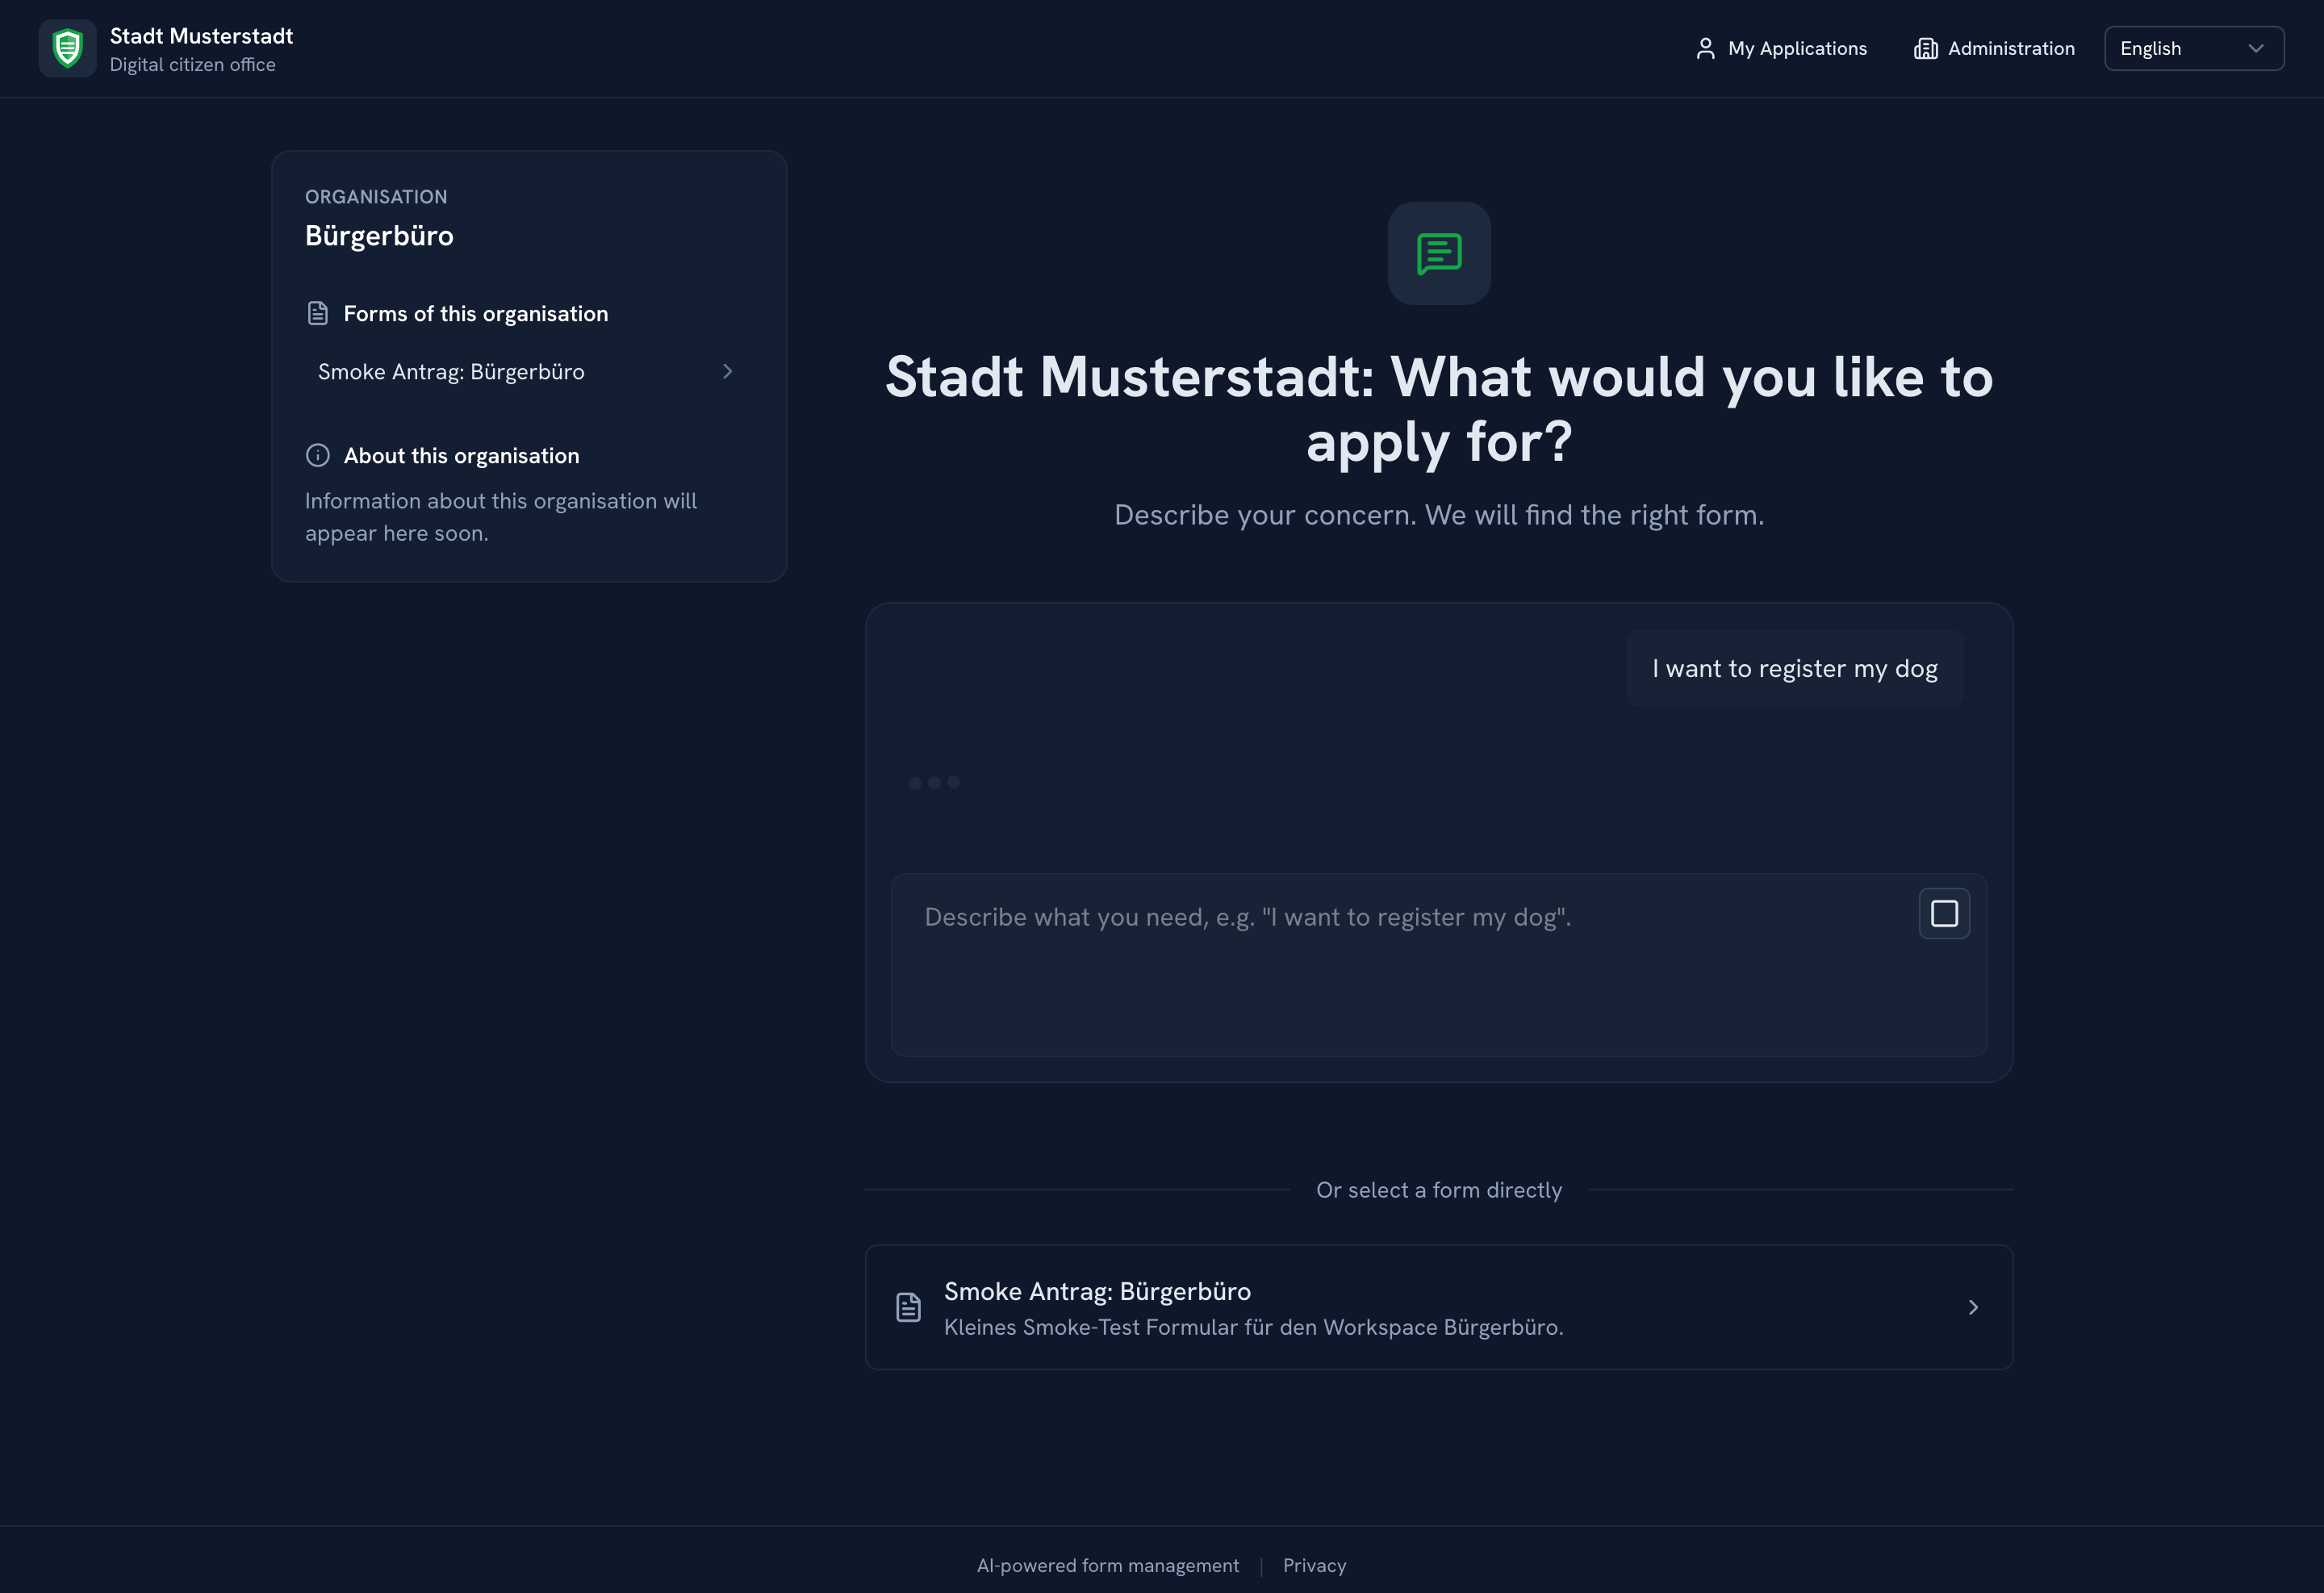The height and width of the screenshot is (1593, 2324).
Task: Click the green shield logo icon
Action: point(67,48)
